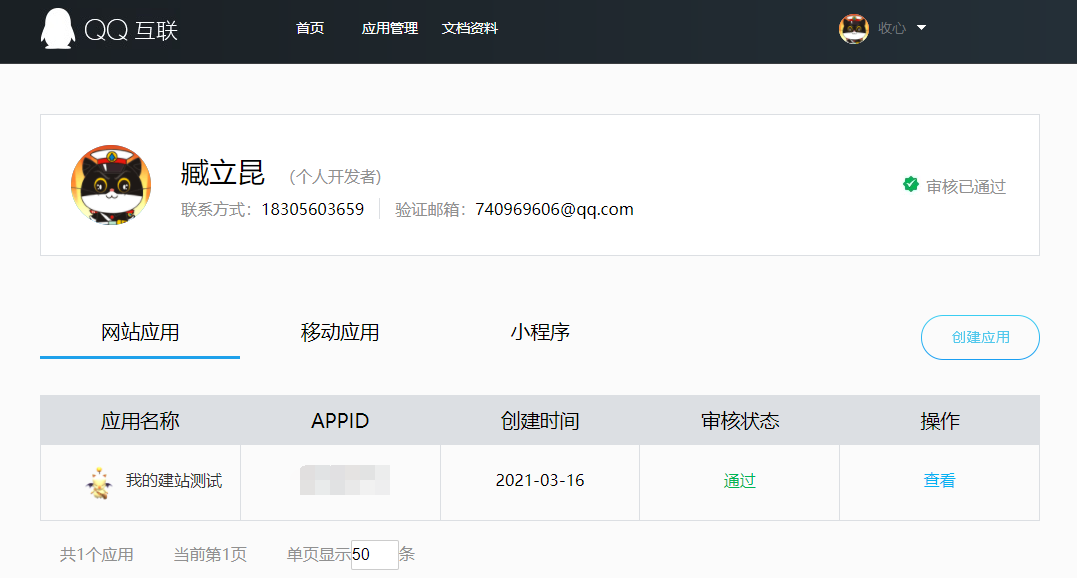Image resolution: width=1077 pixels, height=578 pixels.
Task: Click the large developer profile avatar
Action: [x=111, y=185]
